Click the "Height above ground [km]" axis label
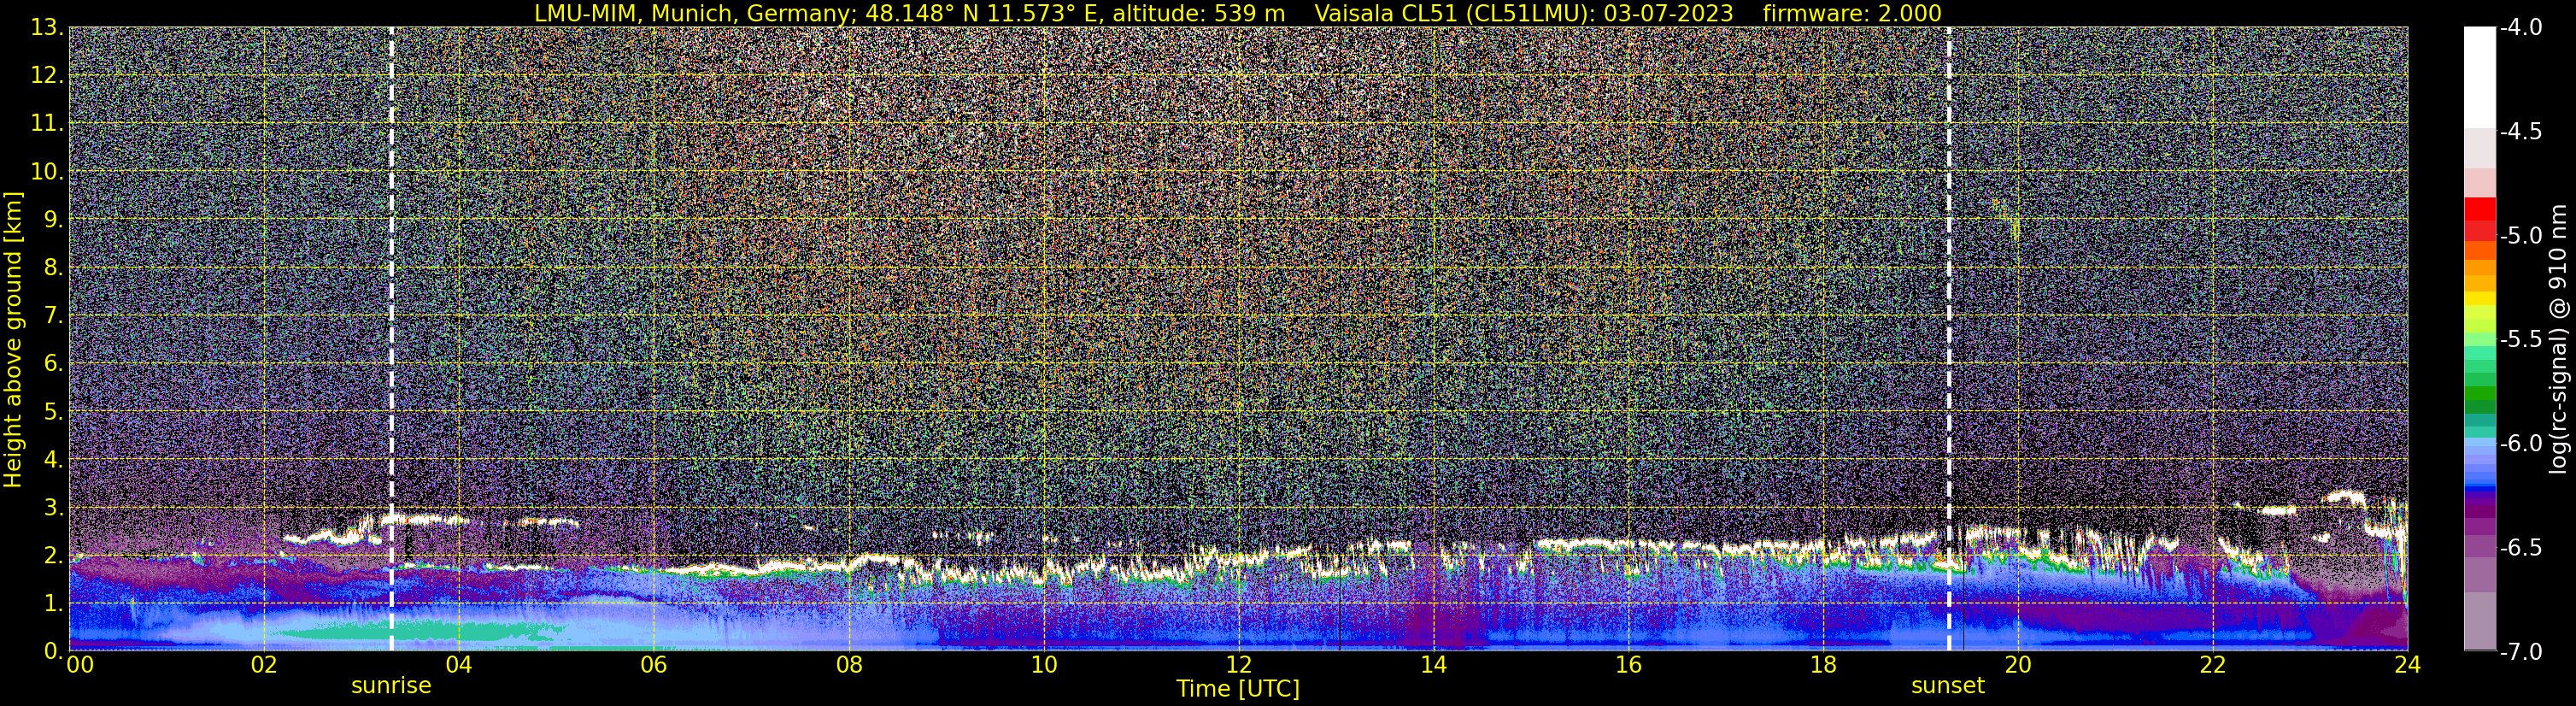This screenshot has width=2576, height=706. [x=13, y=339]
